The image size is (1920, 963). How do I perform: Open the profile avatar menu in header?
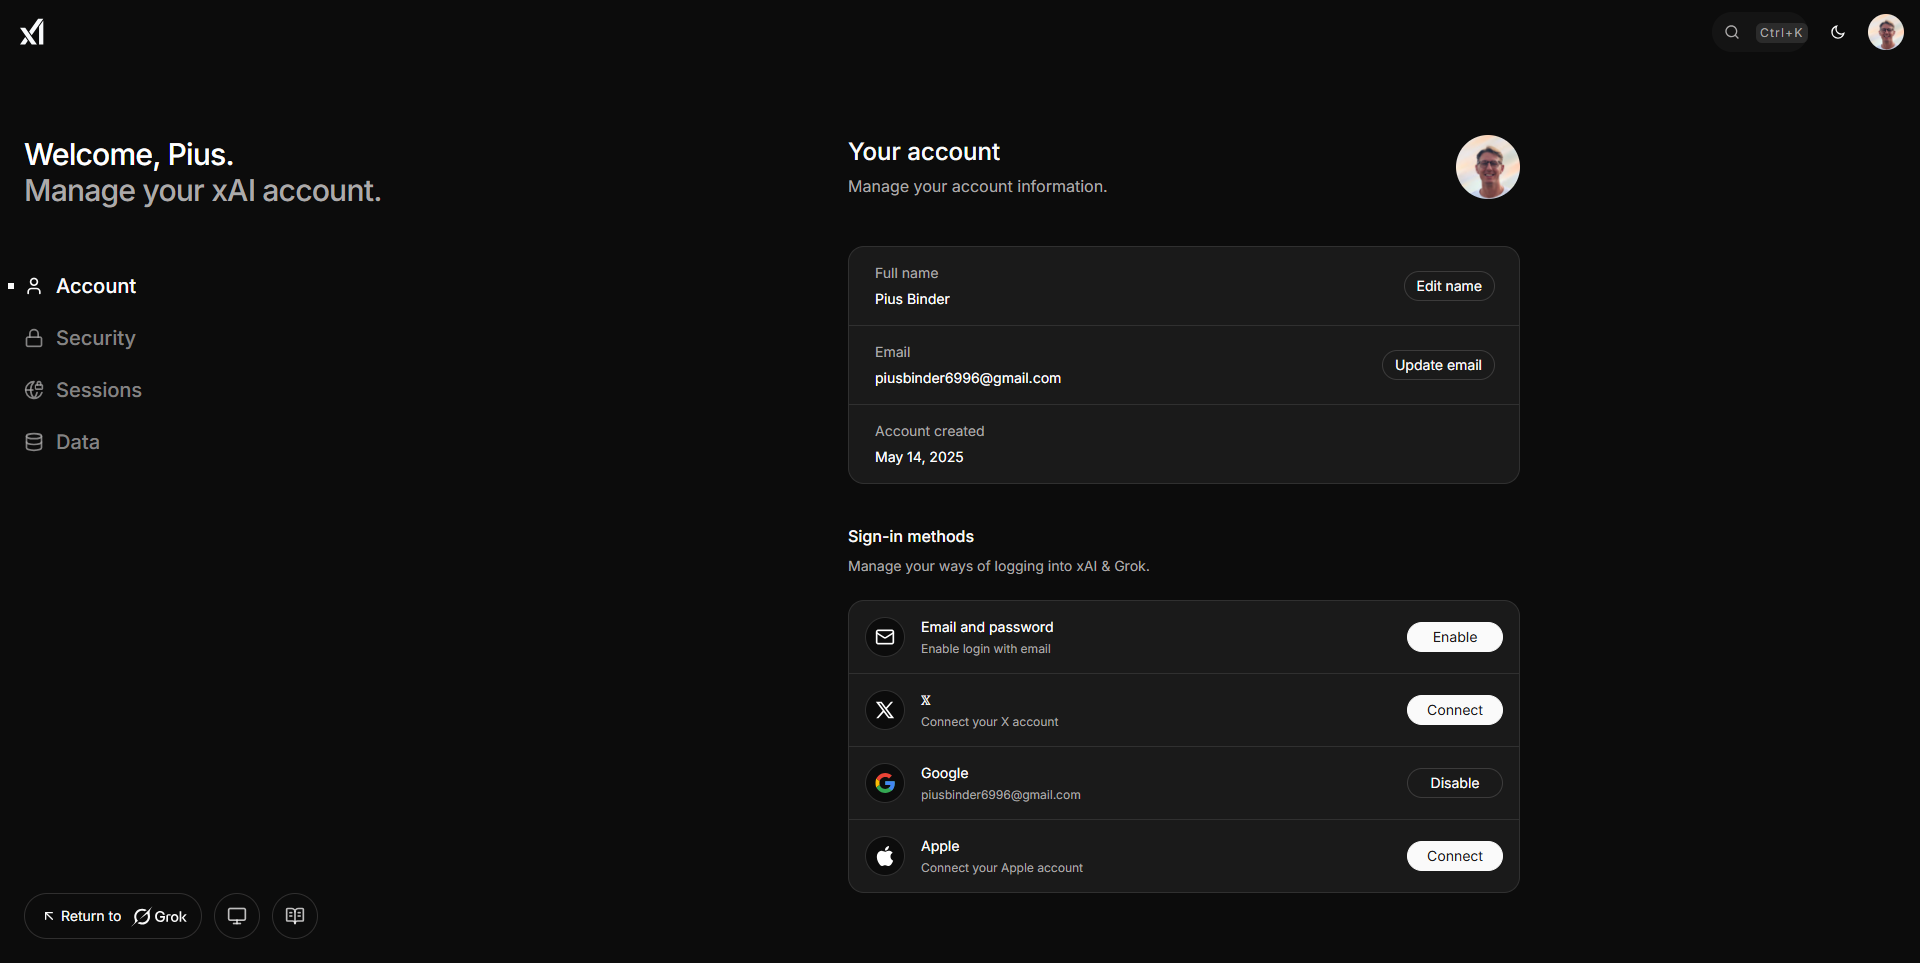(1885, 32)
